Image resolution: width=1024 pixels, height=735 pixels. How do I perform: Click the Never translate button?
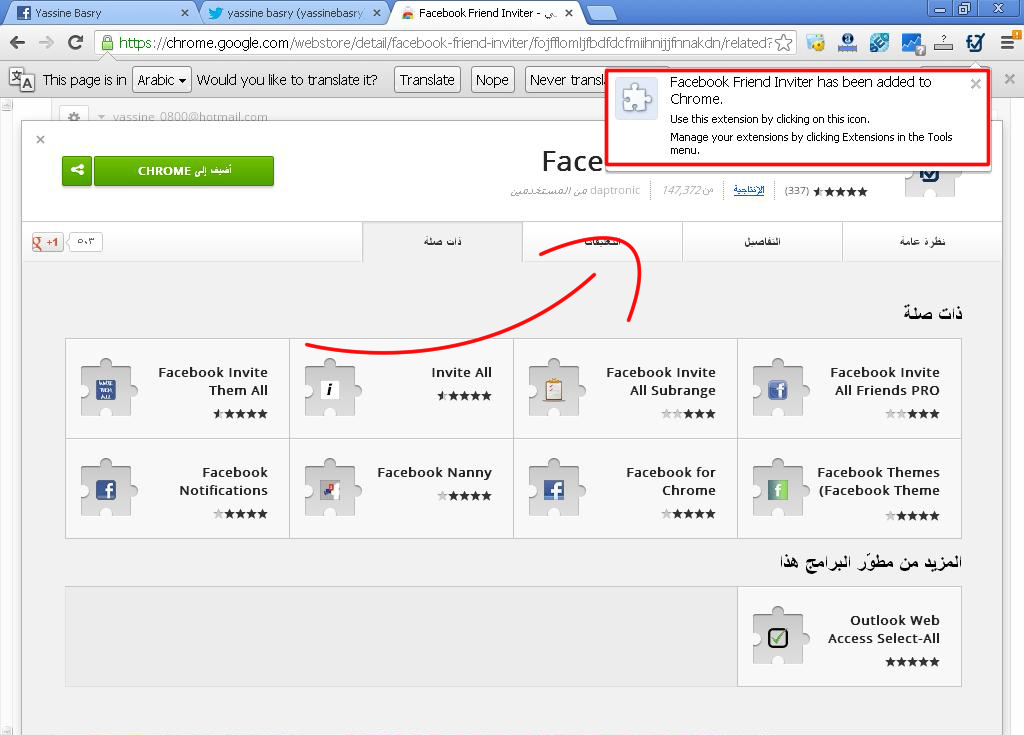coord(566,80)
